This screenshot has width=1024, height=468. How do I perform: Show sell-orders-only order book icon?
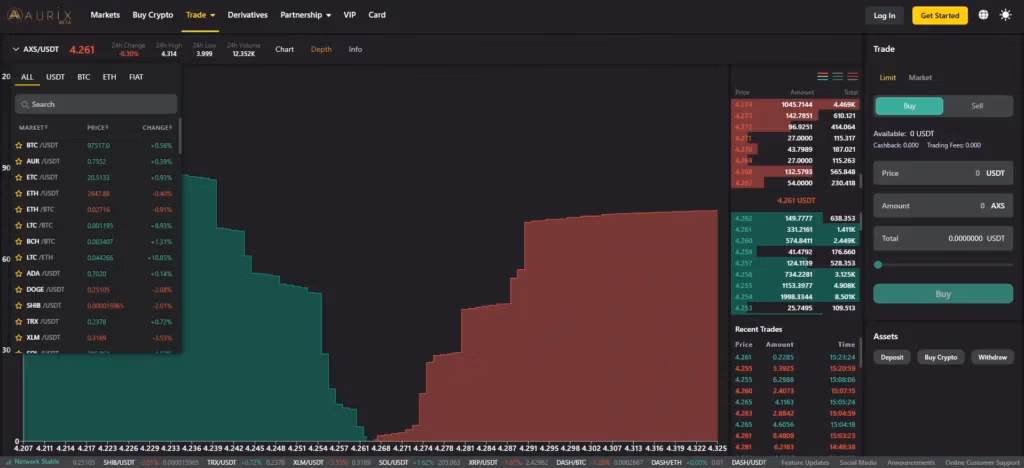[x=850, y=76]
